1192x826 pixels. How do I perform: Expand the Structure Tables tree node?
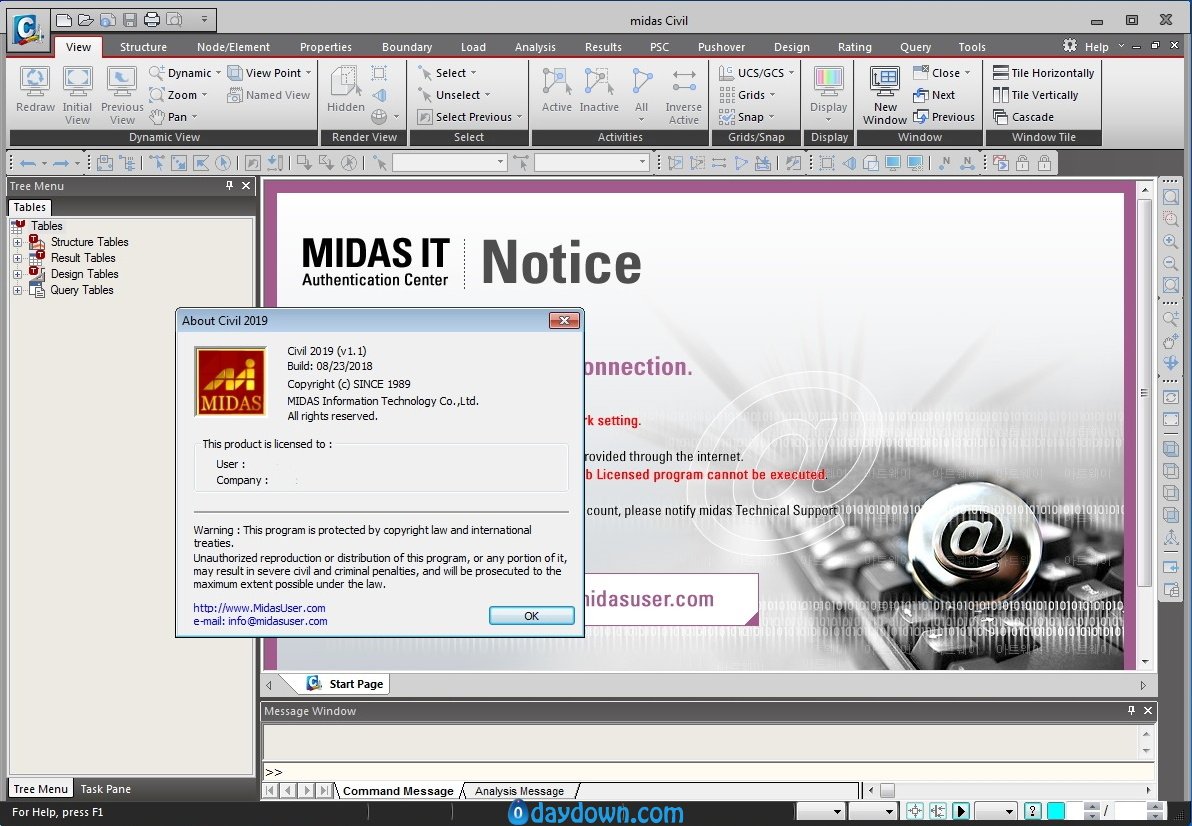click(x=17, y=242)
